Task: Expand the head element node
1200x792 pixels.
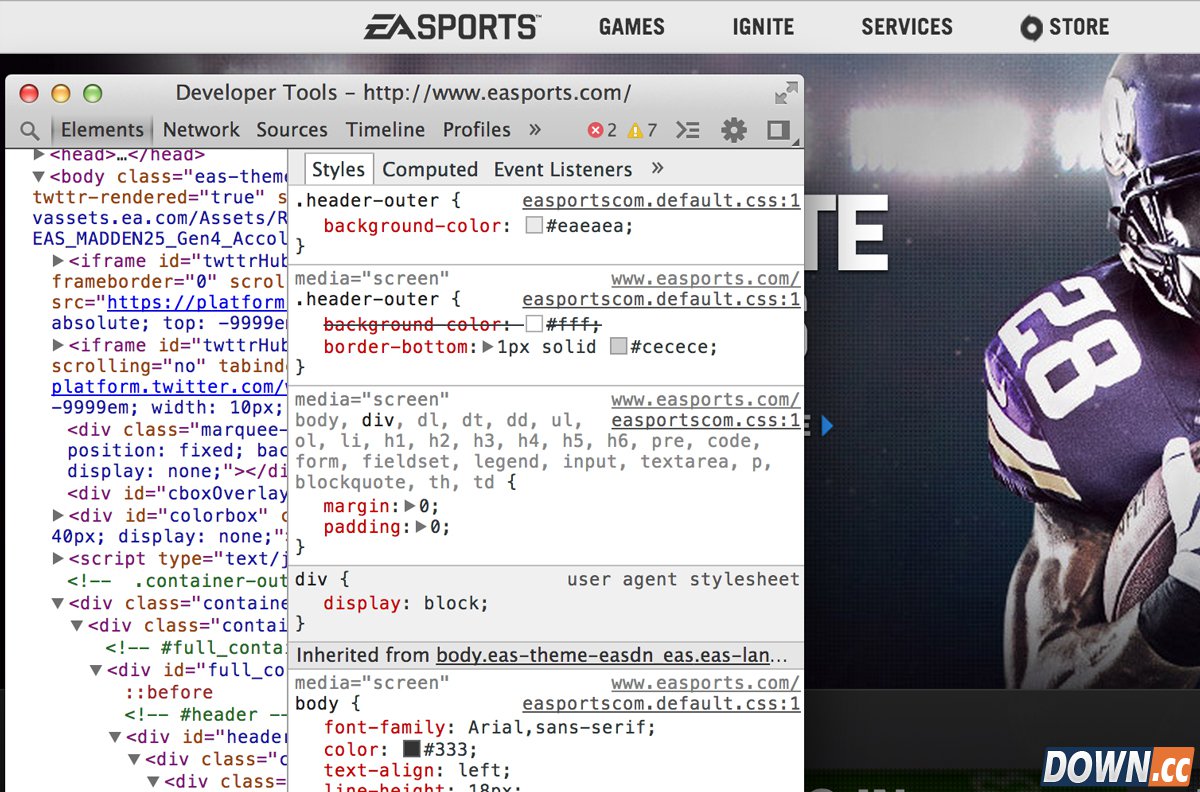Action: [39, 155]
